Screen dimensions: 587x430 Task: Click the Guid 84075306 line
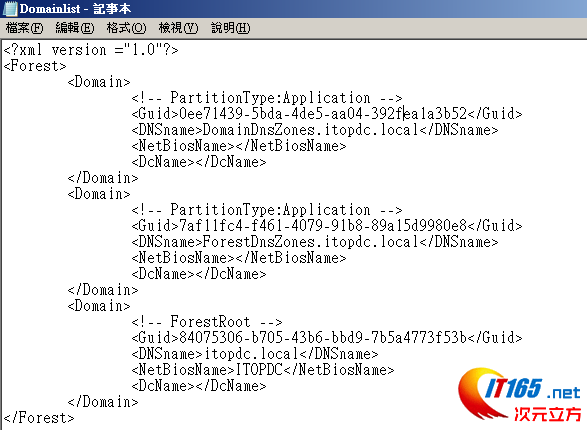point(327,338)
